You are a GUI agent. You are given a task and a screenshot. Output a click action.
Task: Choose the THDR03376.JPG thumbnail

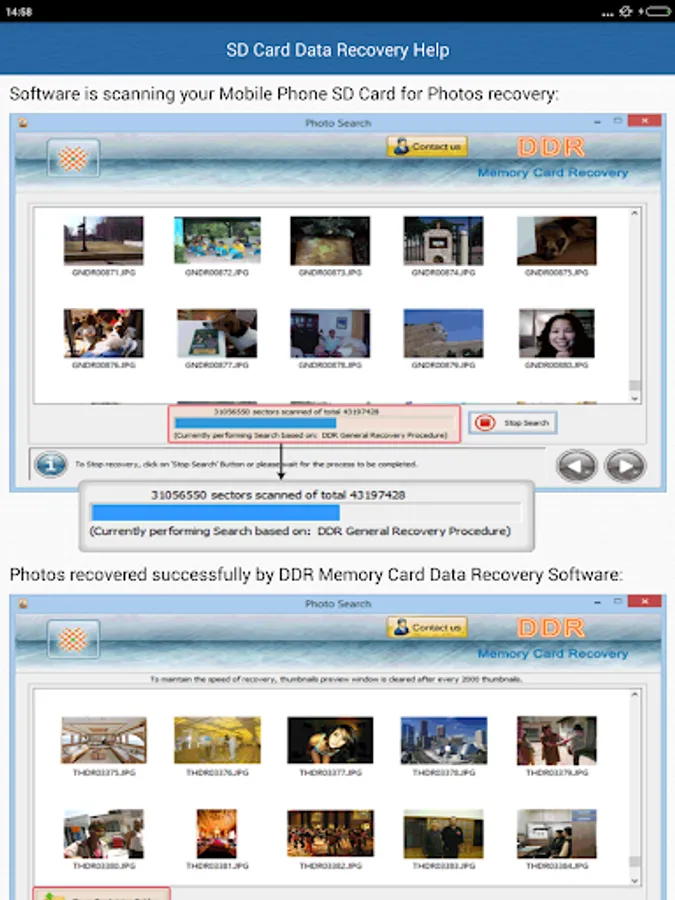coord(217,740)
